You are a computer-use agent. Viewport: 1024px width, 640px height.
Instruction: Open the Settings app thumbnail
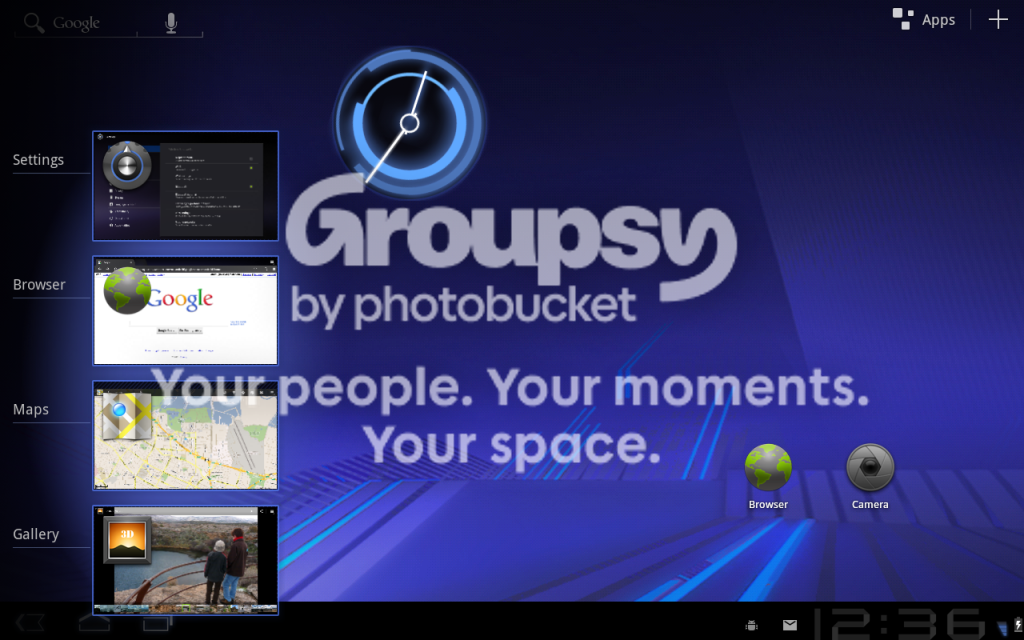185,186
